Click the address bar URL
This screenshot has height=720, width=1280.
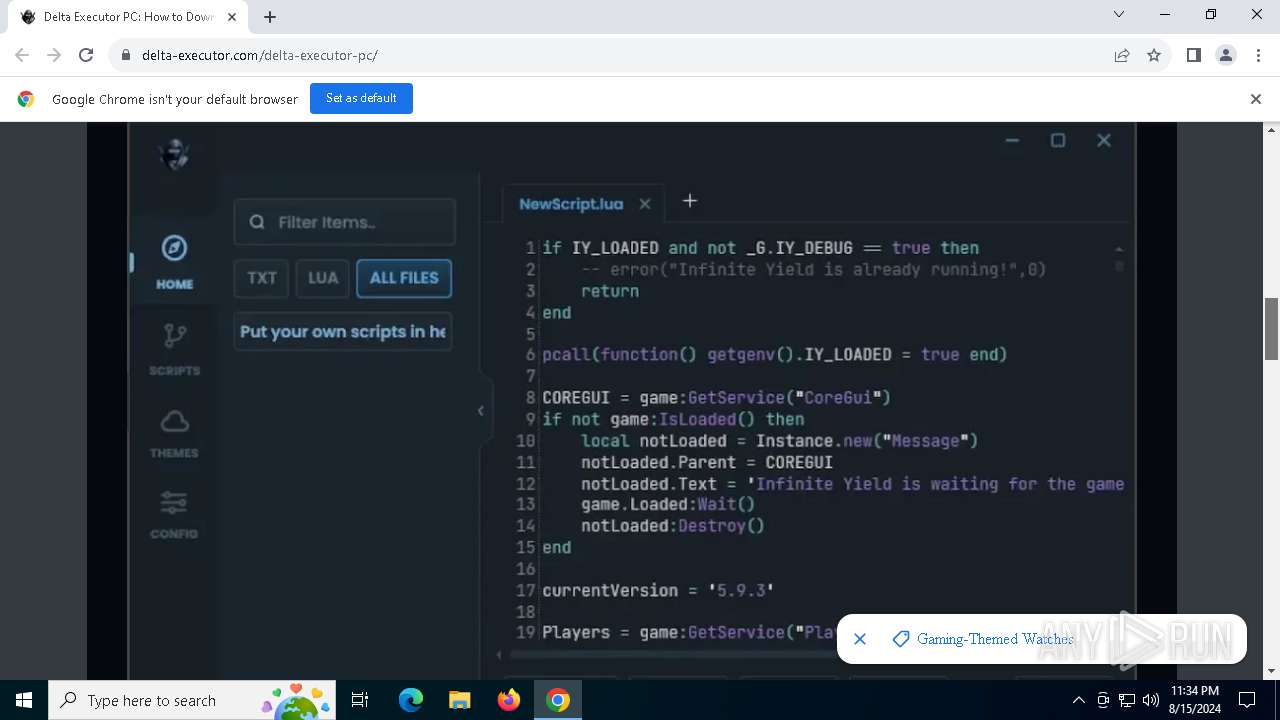[260, 56]
